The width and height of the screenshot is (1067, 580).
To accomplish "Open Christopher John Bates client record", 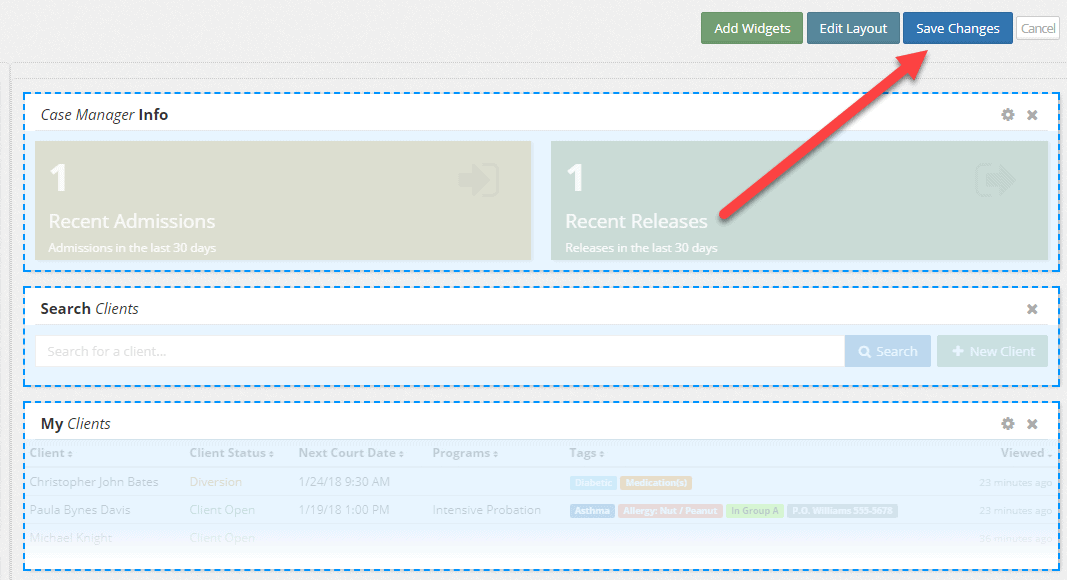I will 94,482.
